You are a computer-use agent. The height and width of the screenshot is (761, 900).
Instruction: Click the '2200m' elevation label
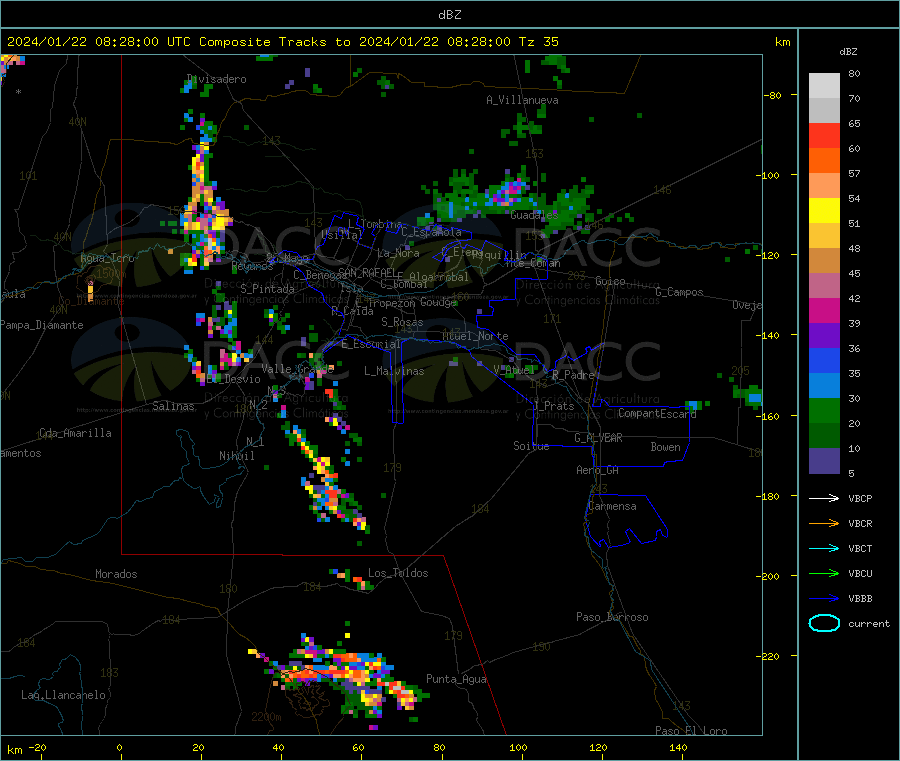[x=266, y=717]
